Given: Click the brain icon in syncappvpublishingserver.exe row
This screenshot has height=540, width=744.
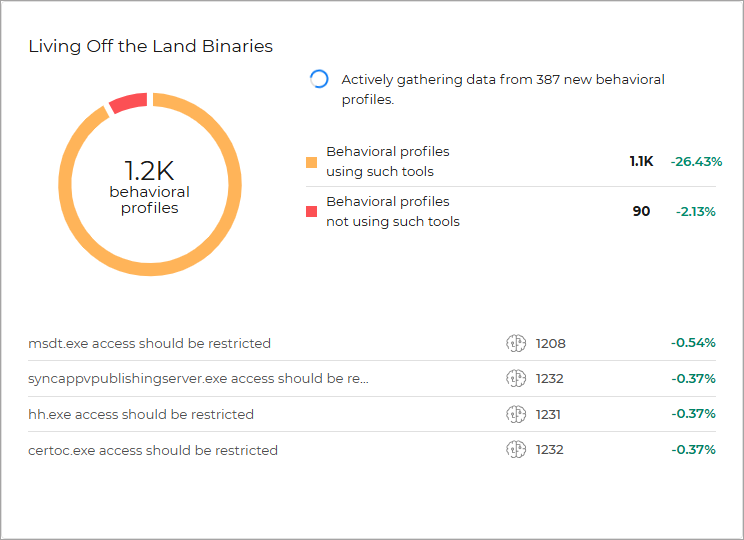Looking at the screenshot, I should 516,379.
